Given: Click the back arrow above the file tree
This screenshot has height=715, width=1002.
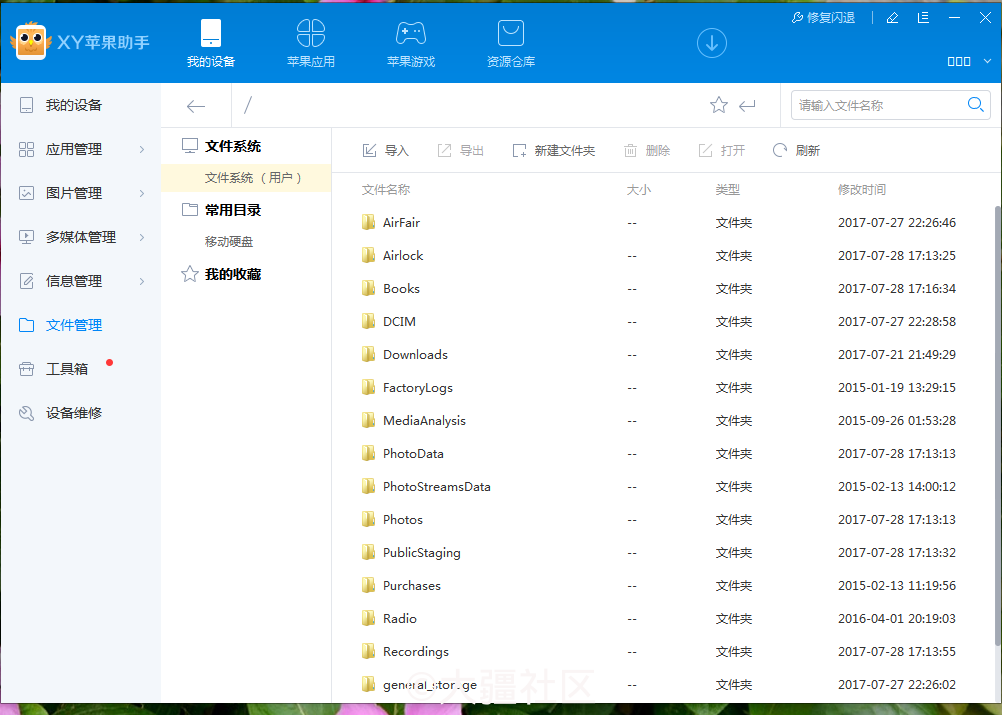Looking at the screenshot, I should click(x=196, y=105).
